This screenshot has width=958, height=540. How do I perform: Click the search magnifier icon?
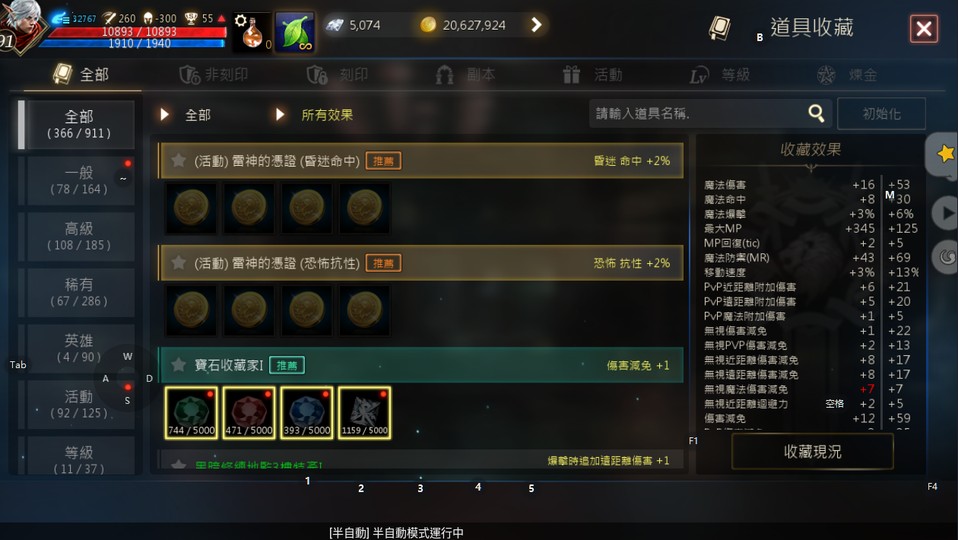pyautogui.click(x=816, y=113)
